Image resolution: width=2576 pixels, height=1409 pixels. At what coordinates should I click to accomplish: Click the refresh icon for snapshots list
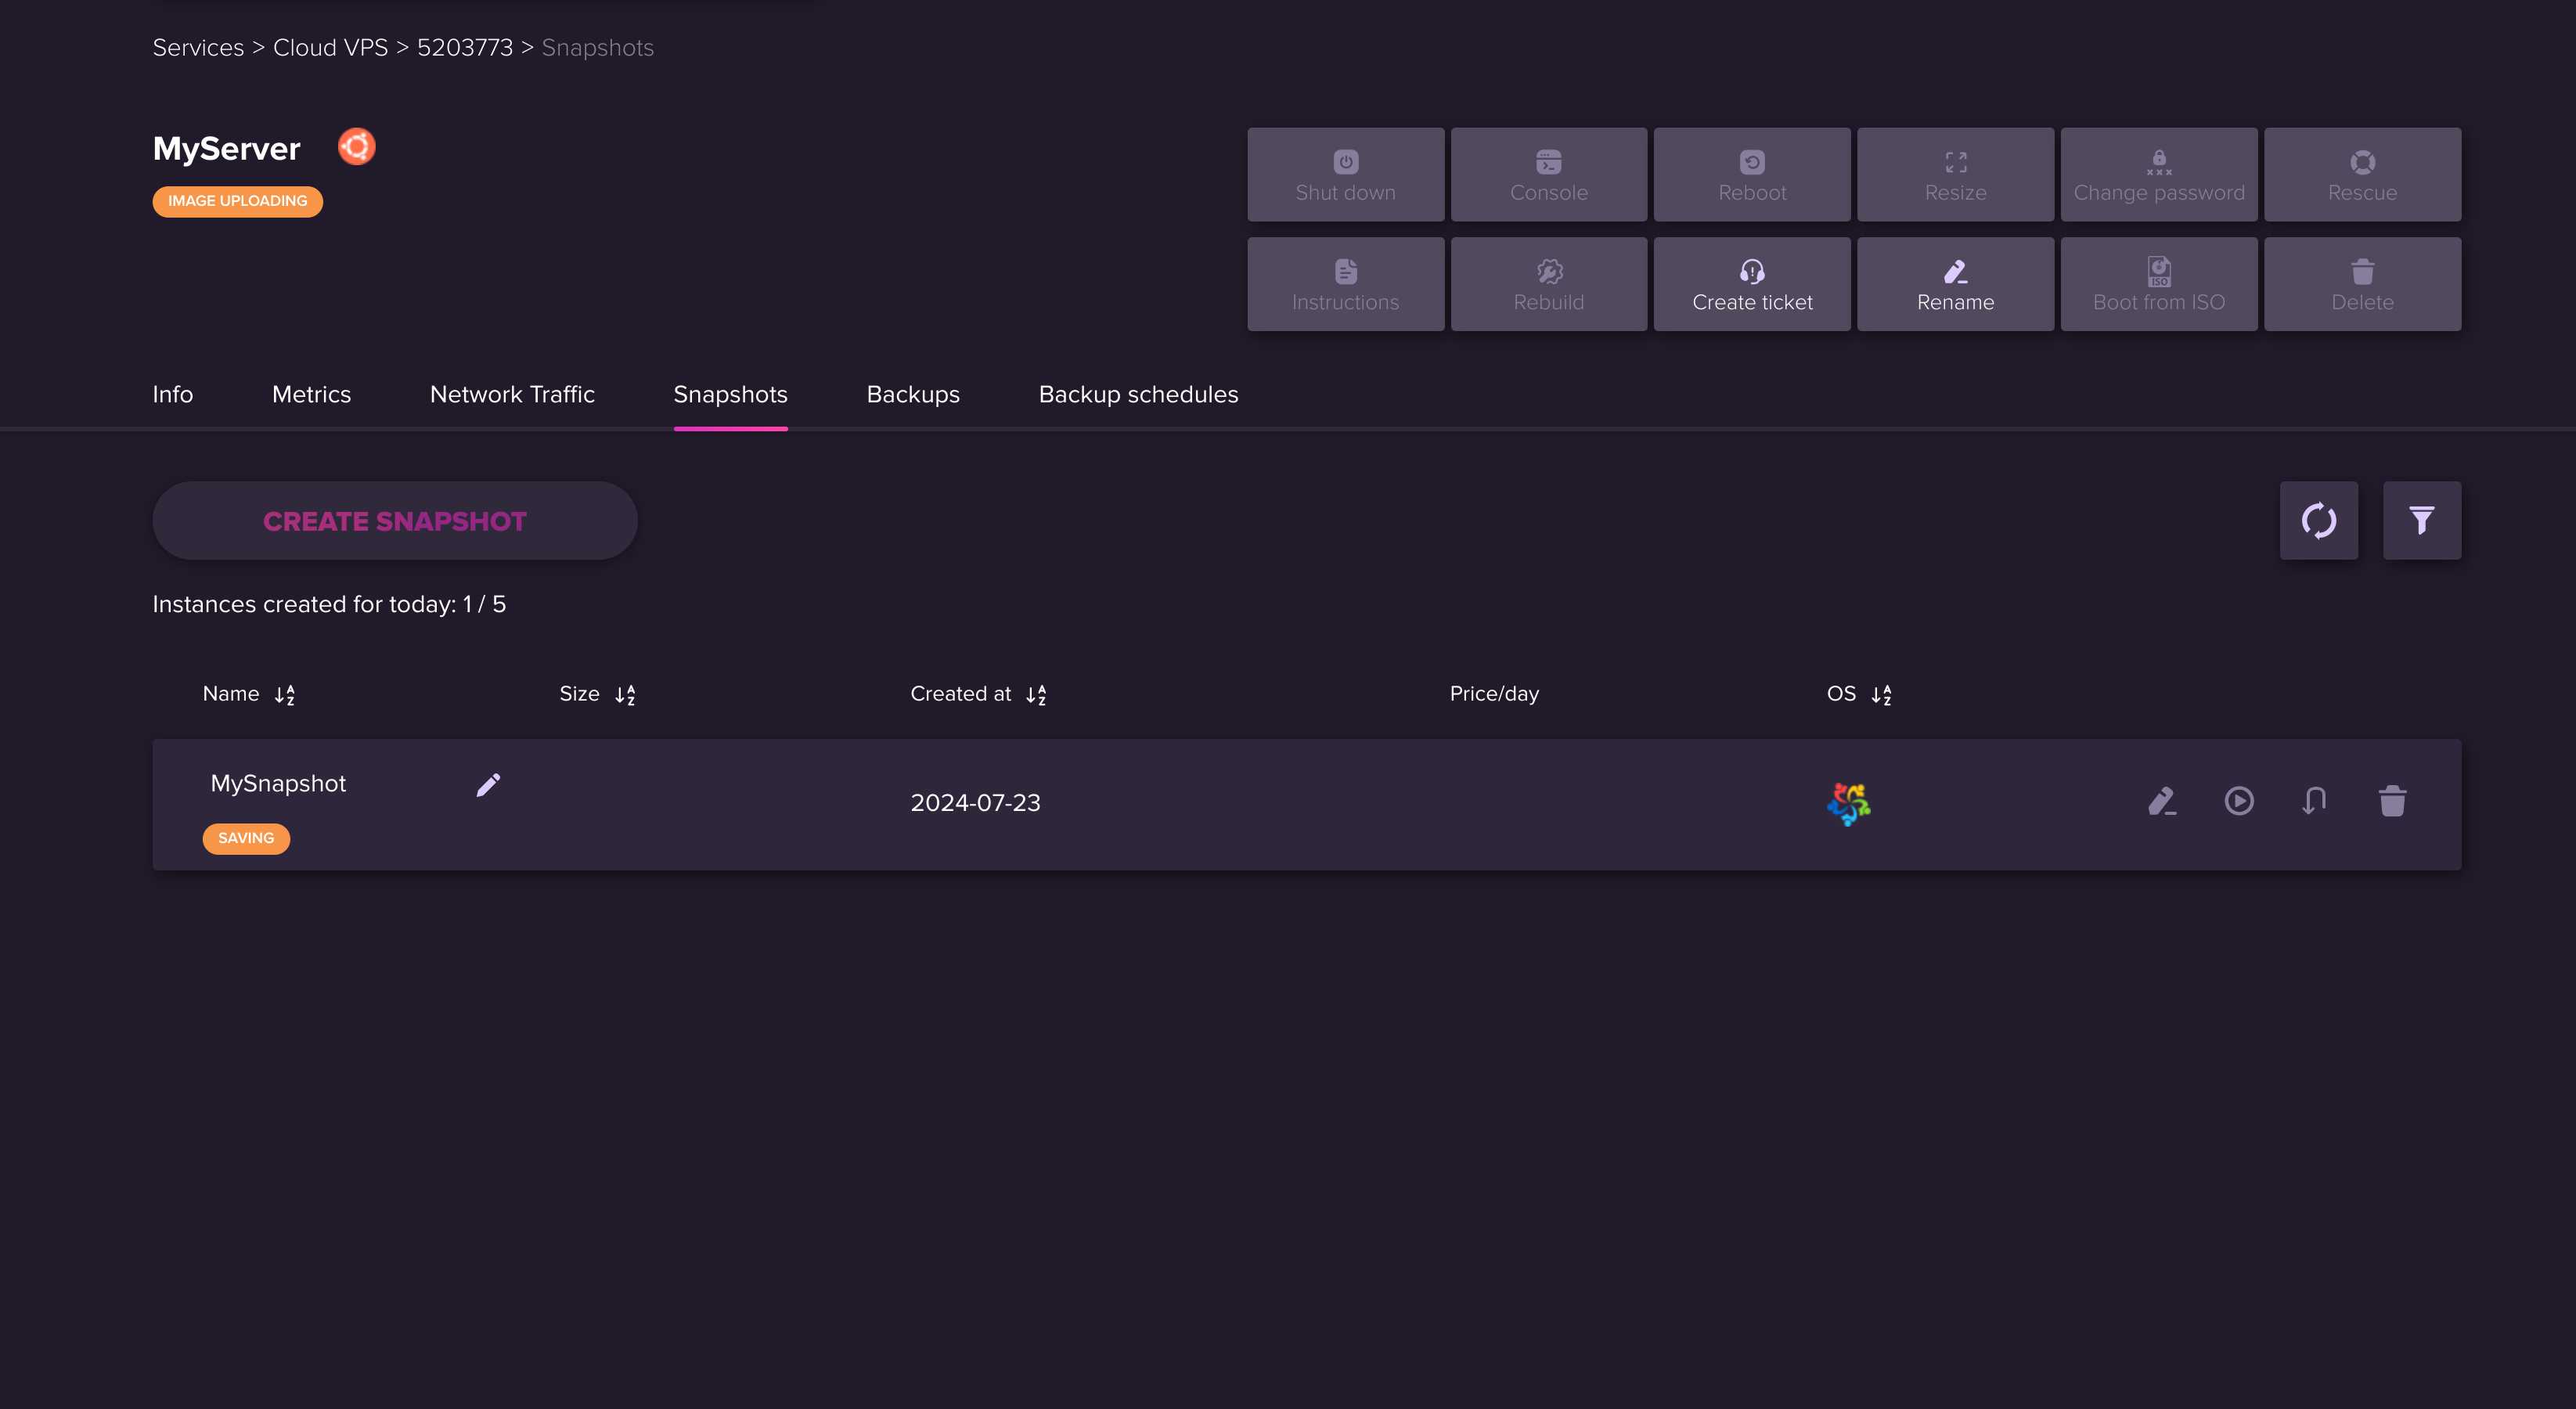click(2319, 521)
